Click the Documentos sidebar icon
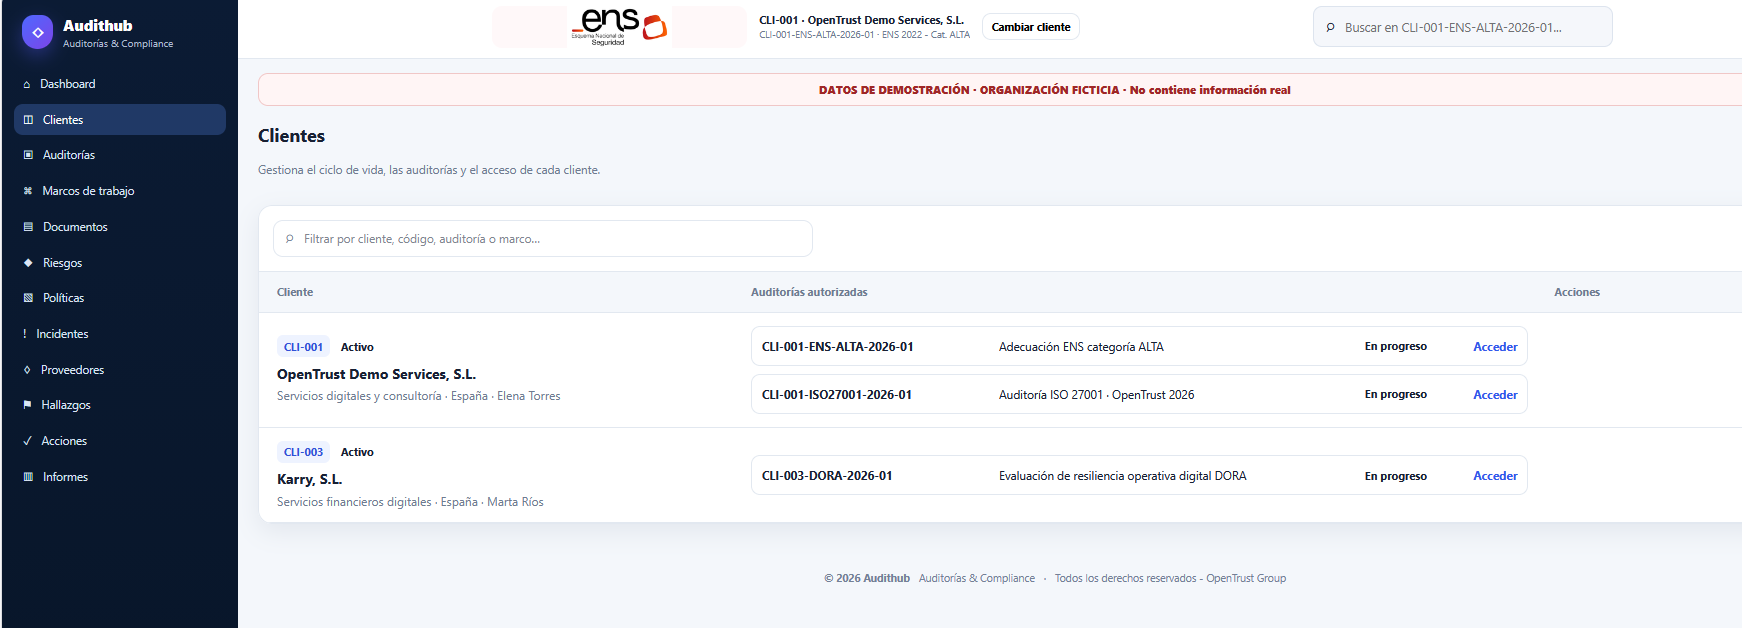 pyautogui.click(x=28, y=227)
